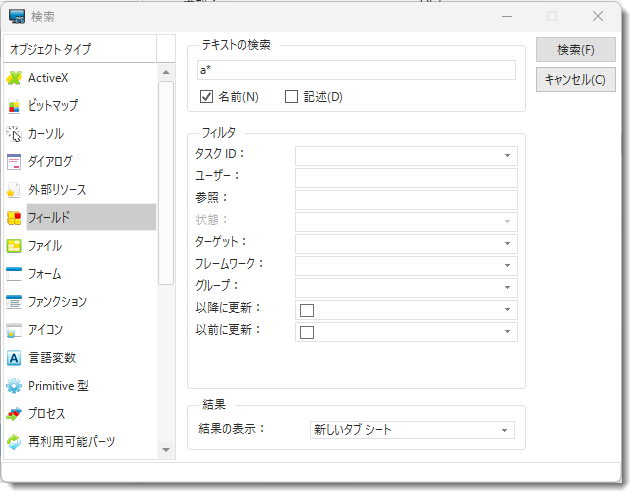
Task: Select the ActiveX object type icon
Action: pyautogui.click(x=14, y=78)
